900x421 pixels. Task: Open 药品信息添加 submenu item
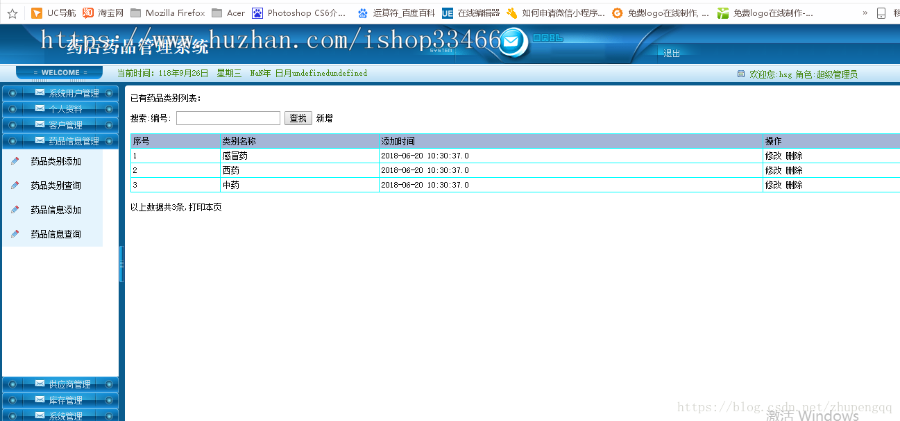pos(56,210)
